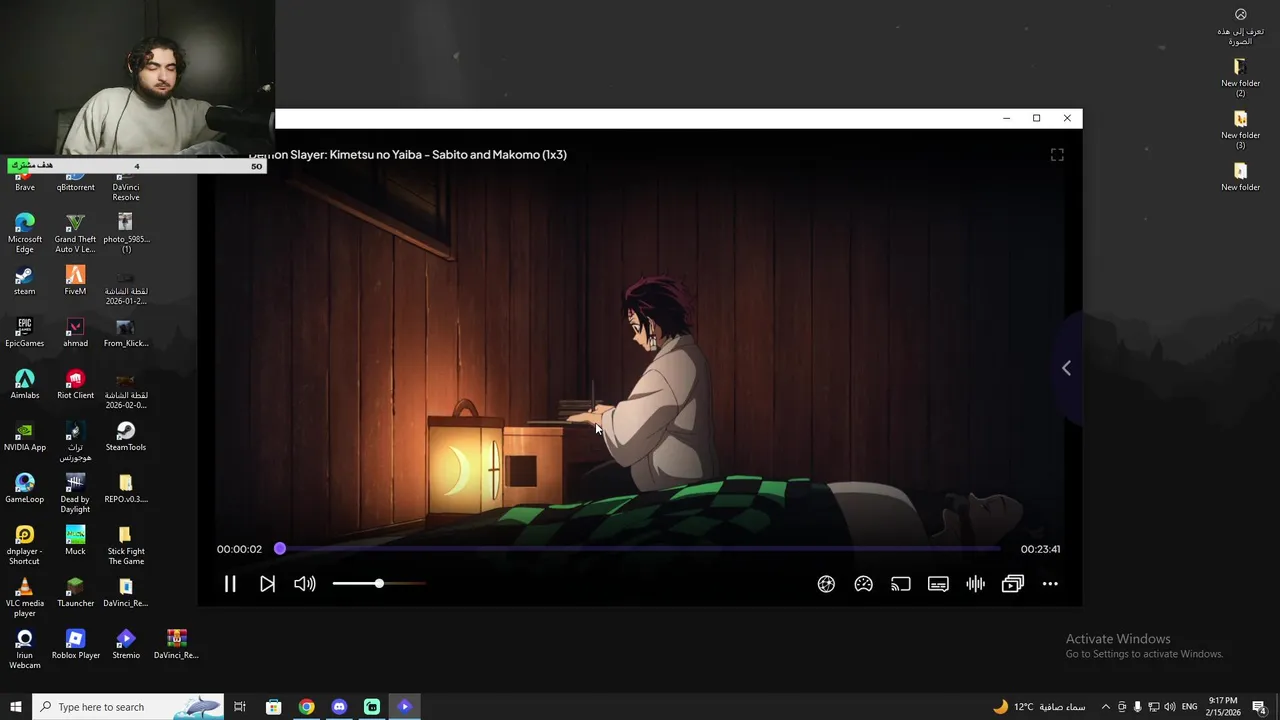This screenshot has width=1280, height=720.
Task: Click the Windows Start button
Action: point(15,707)
